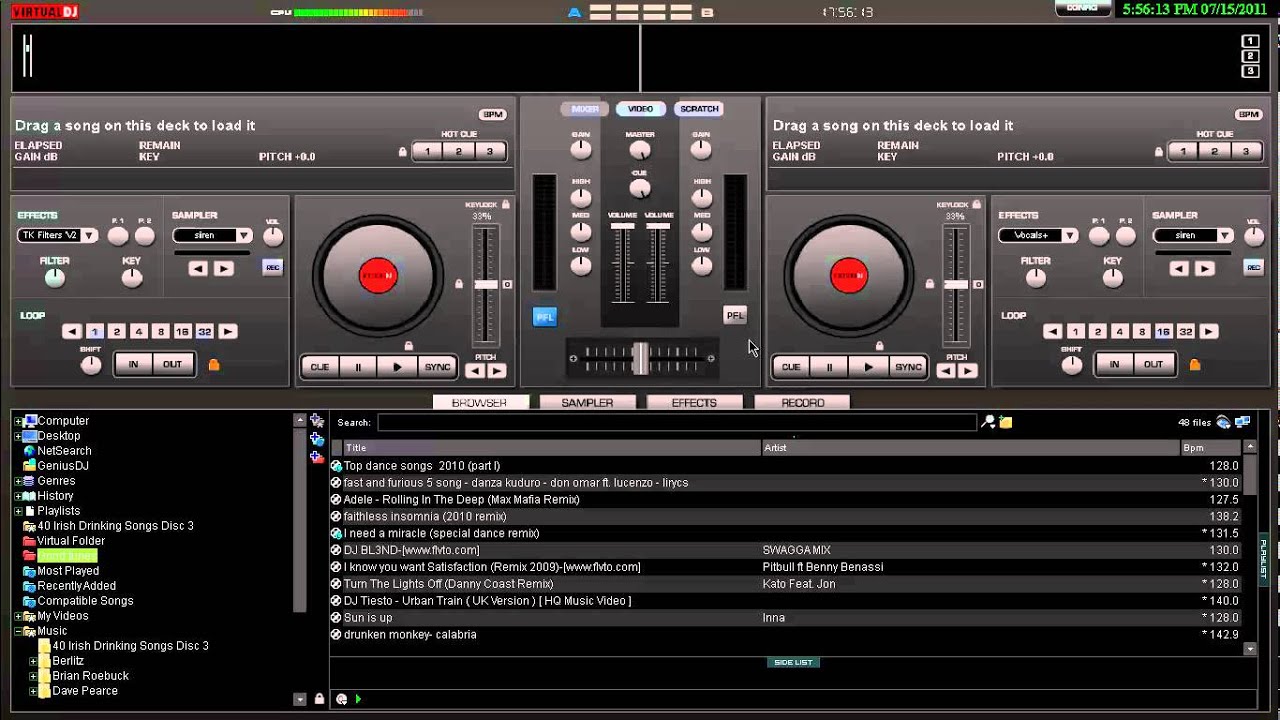Set loop IN on left deck

click(x=133, y=364)
